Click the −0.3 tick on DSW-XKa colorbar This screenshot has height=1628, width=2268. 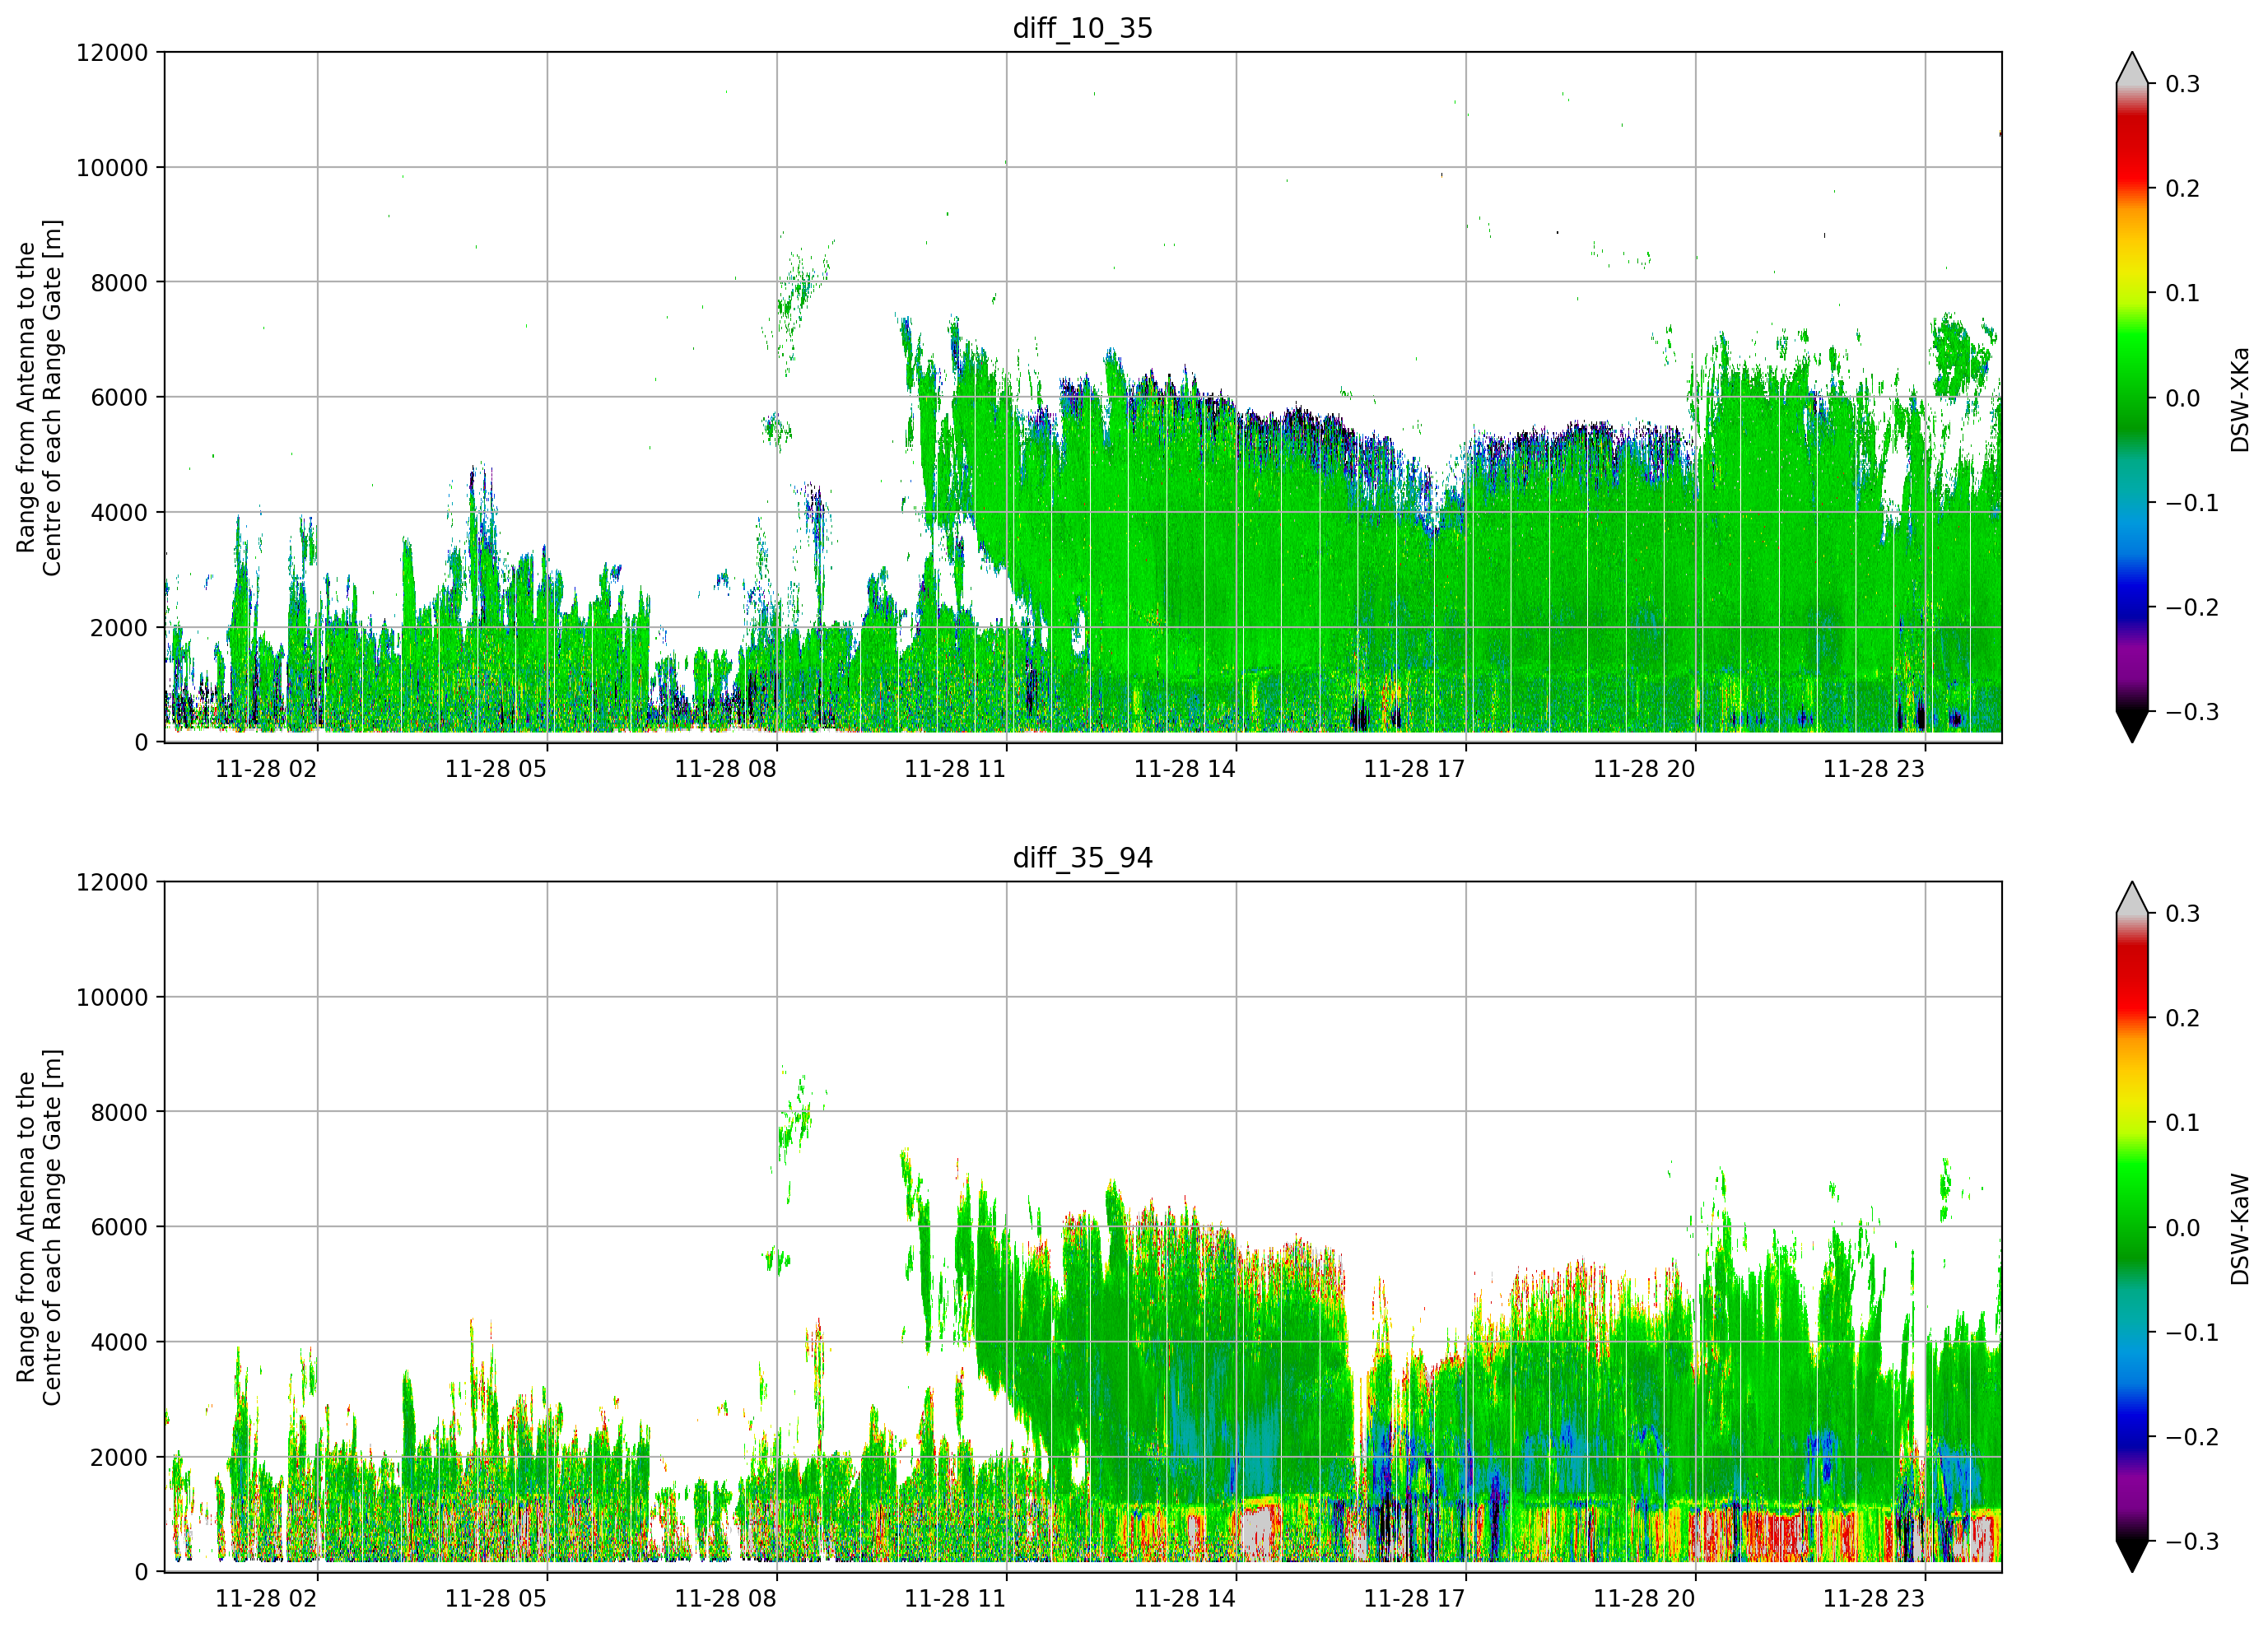click(x=2192, y=712)
